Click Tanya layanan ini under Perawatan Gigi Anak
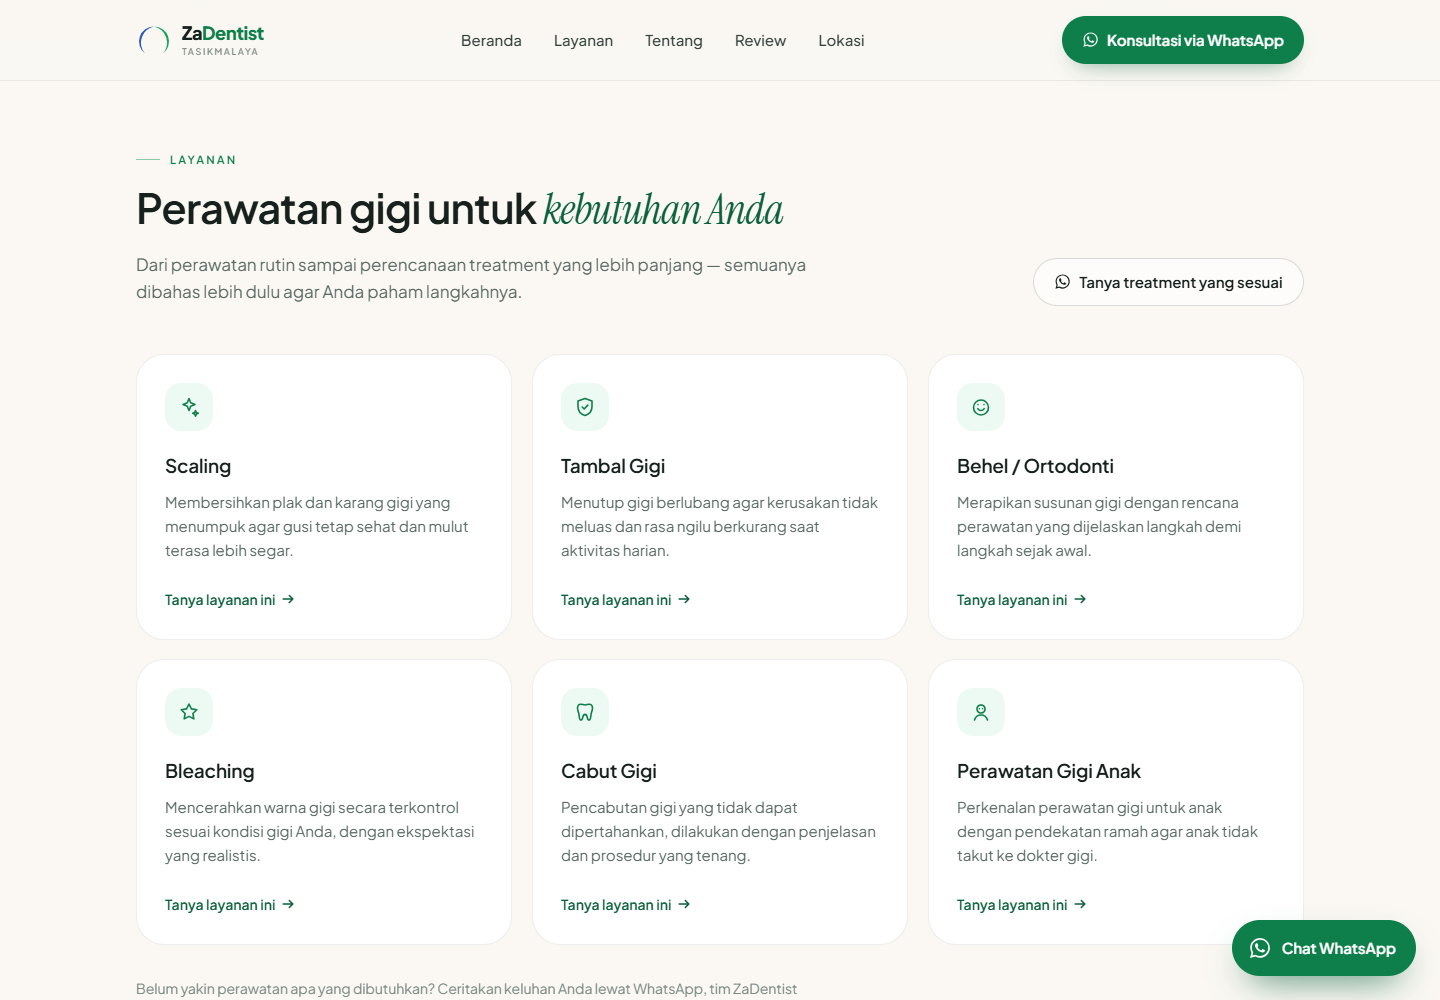 1022,905
